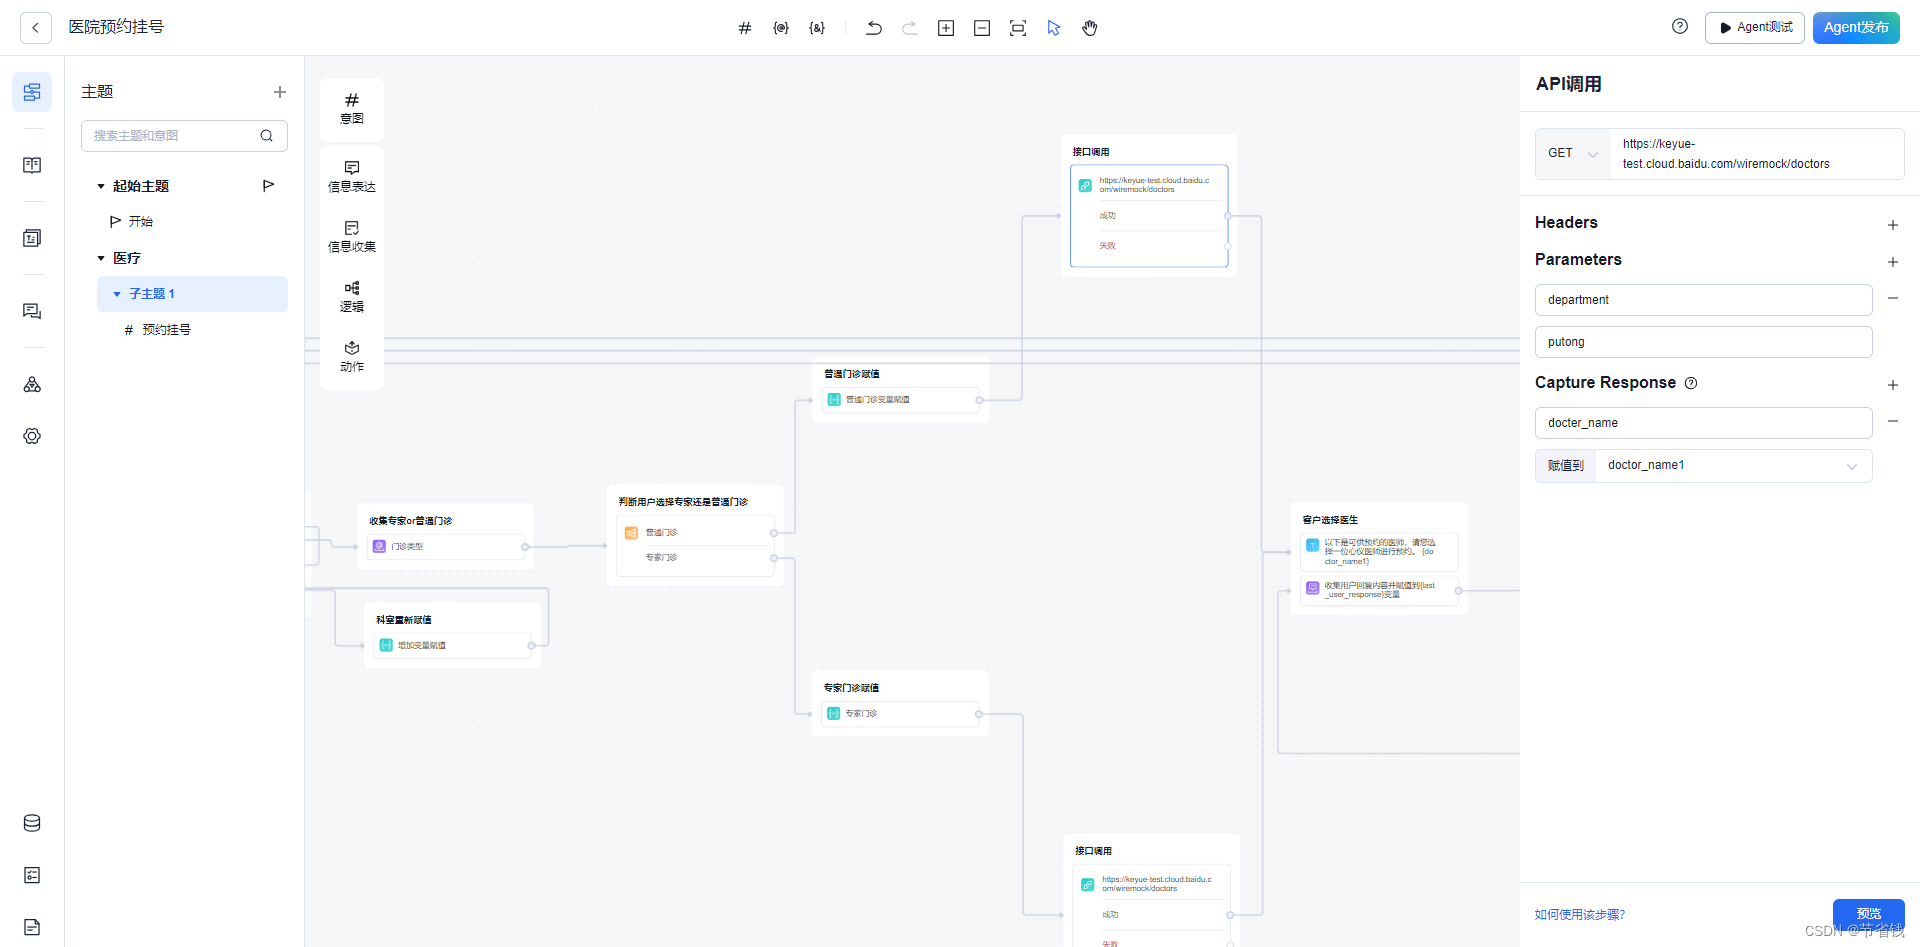1920x947 pixels.
Task: Open the document sidebar icon at bottom
Action: pyautogui.click(x=32, y=927)
